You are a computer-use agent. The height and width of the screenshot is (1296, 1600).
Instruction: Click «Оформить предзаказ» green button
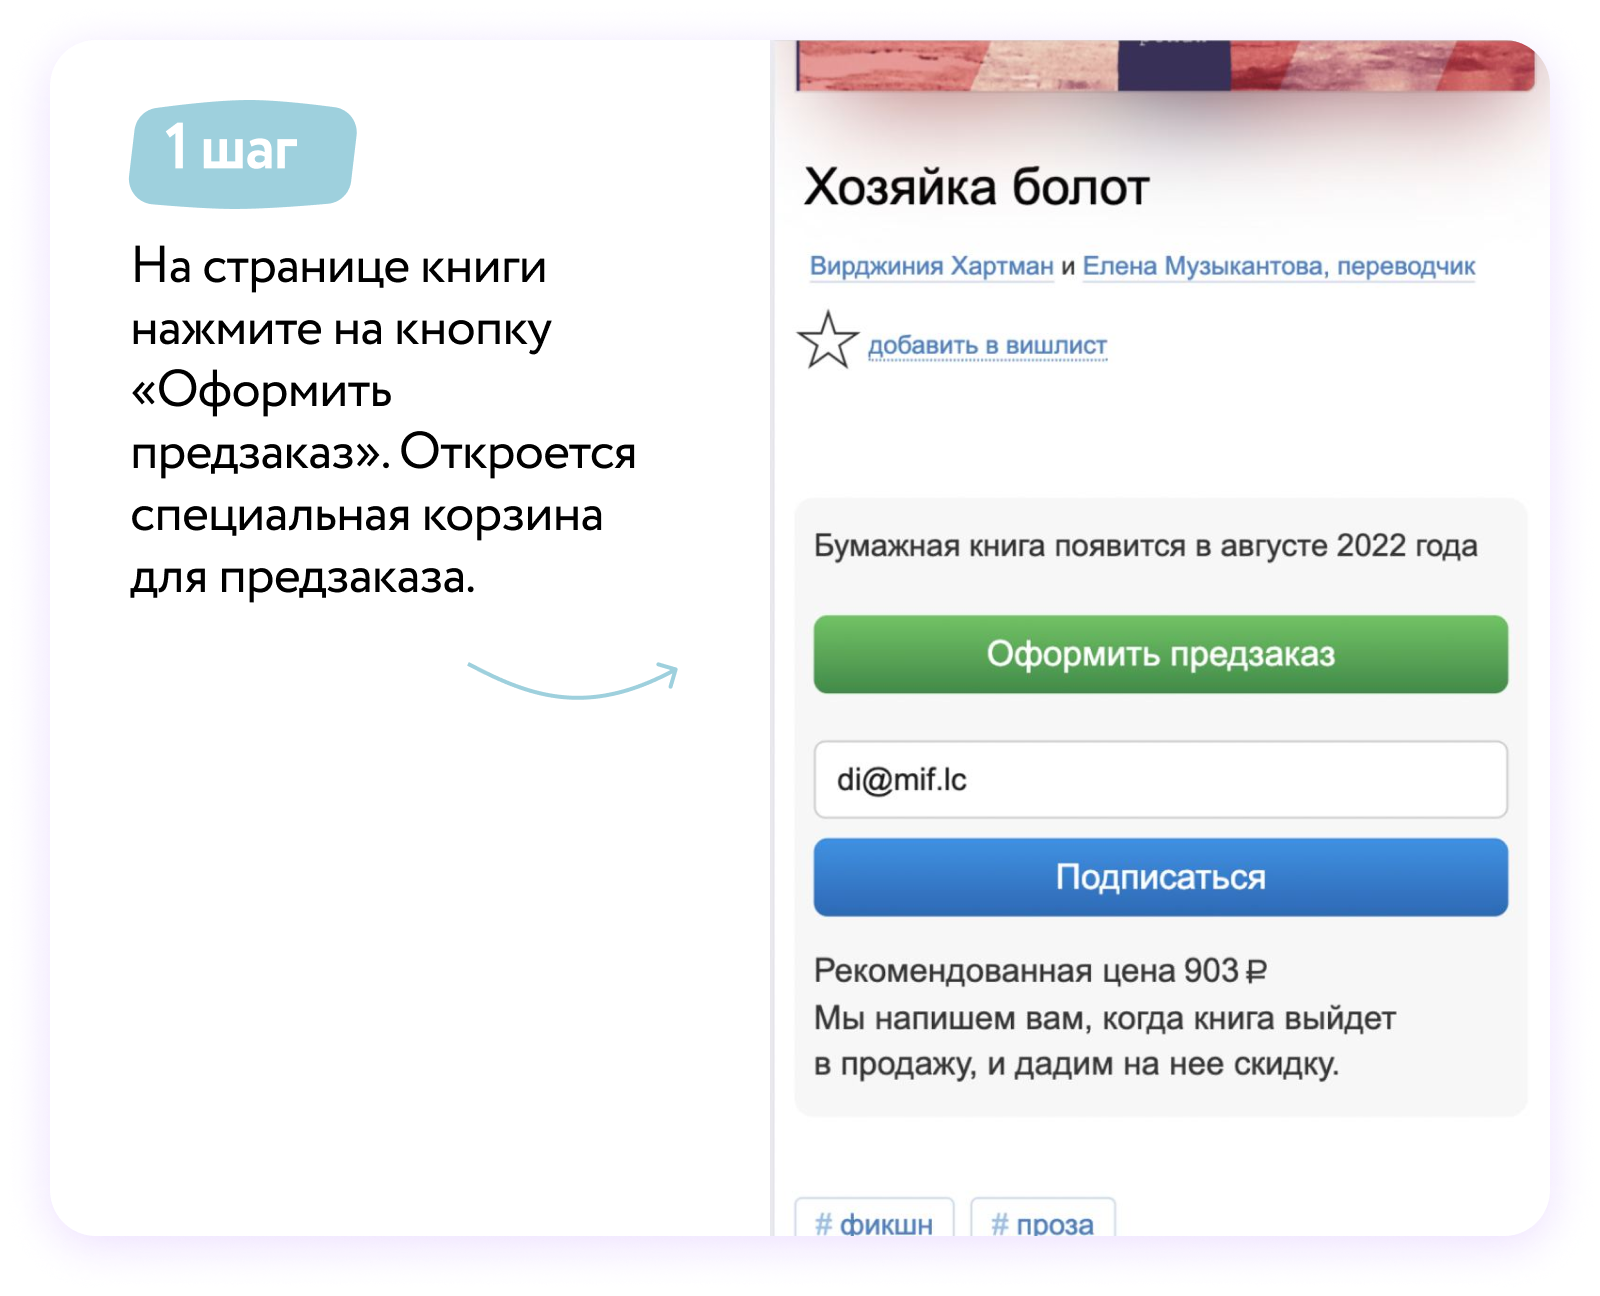(x=1160, y=656)
